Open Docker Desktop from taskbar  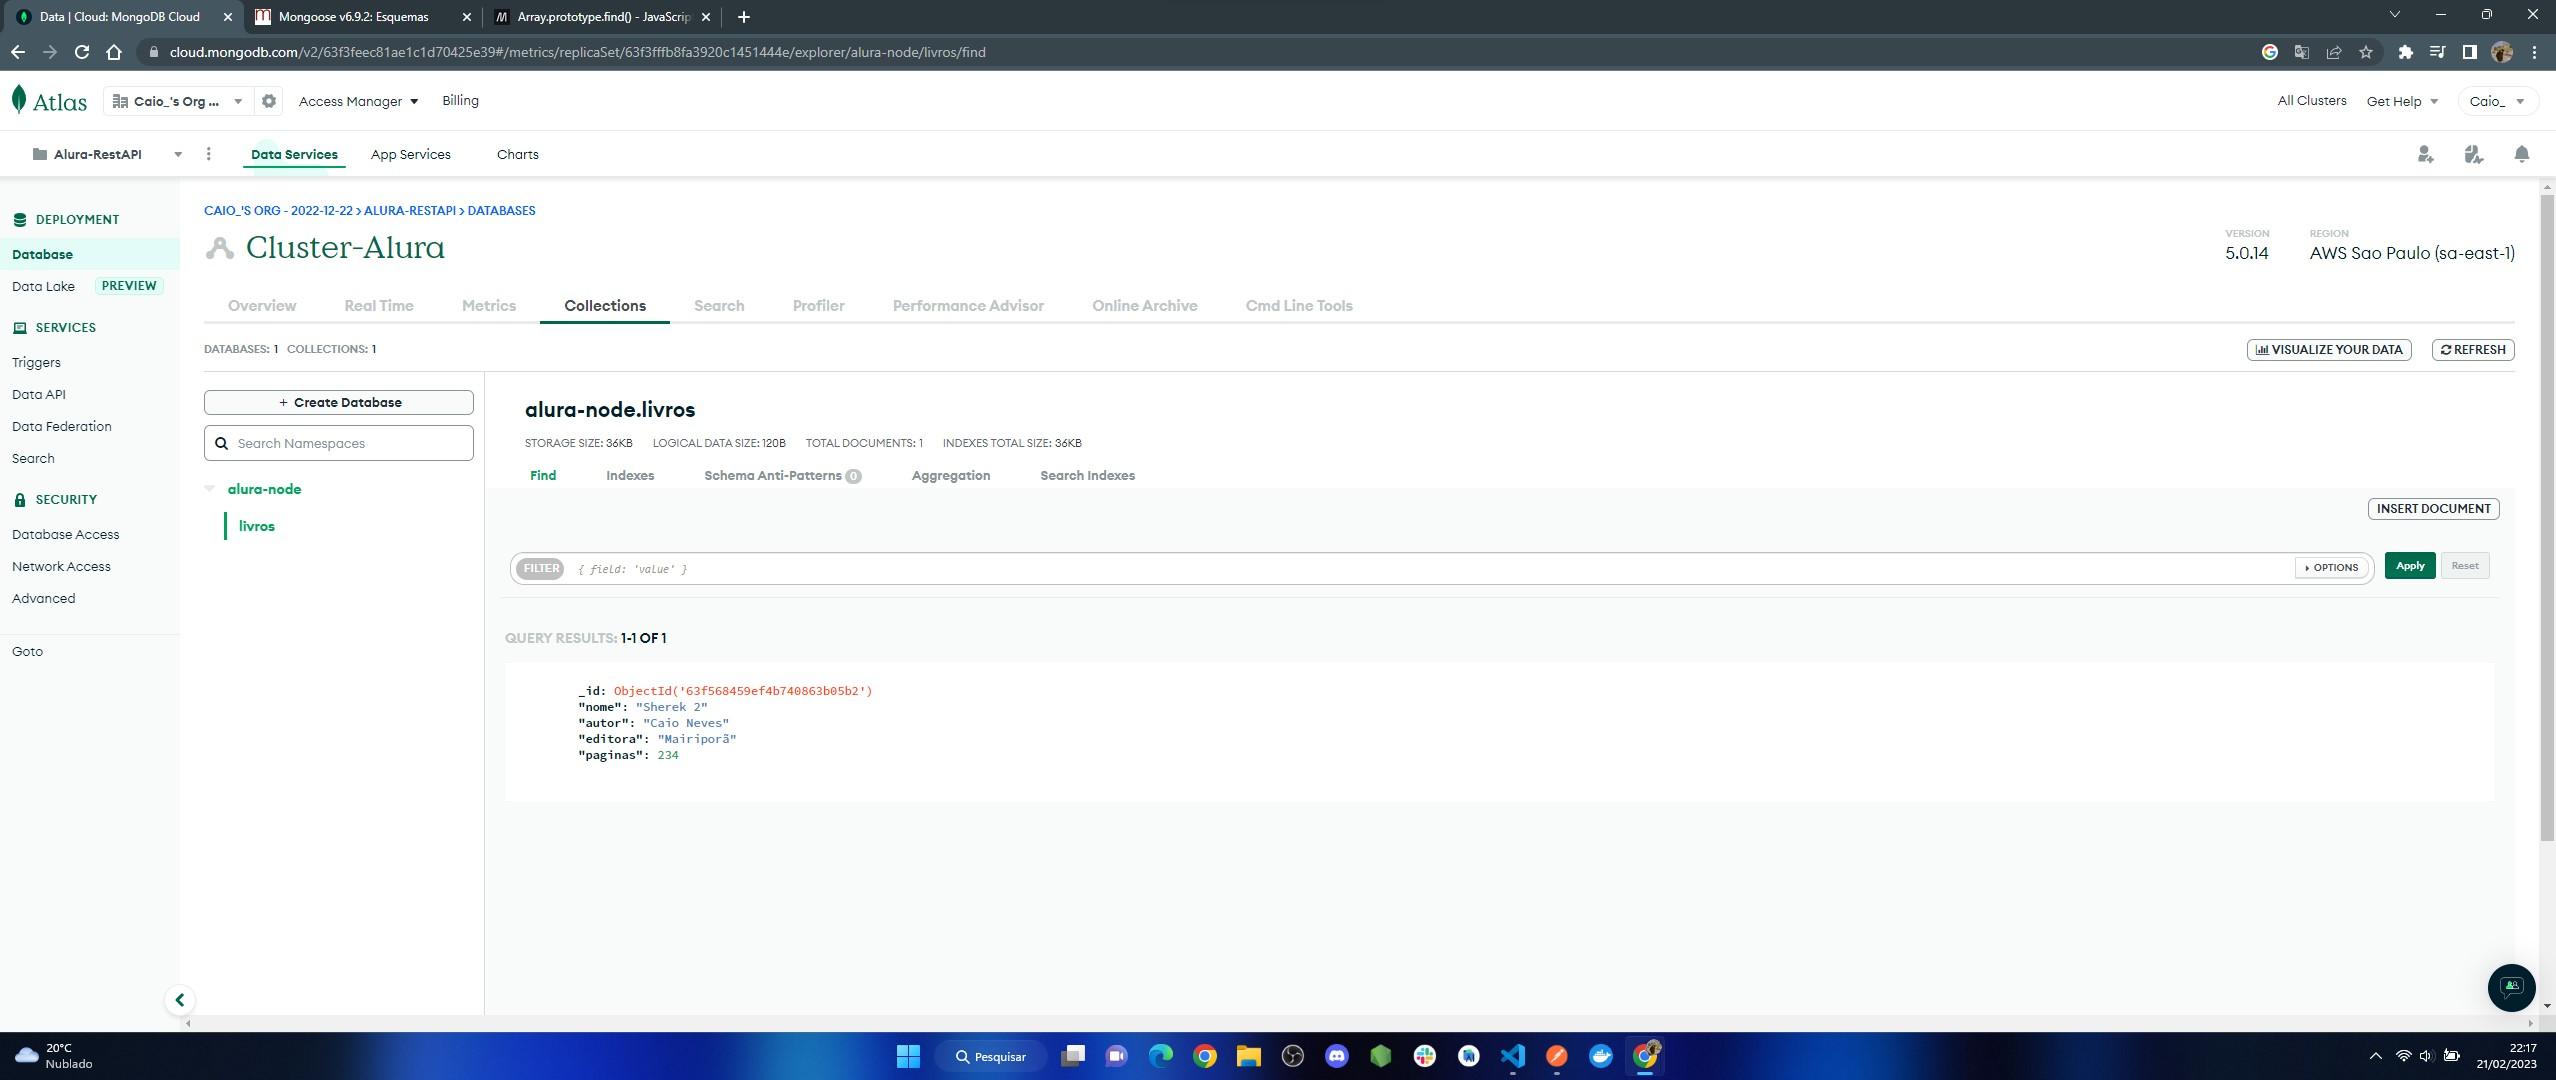point(1600,1056)
